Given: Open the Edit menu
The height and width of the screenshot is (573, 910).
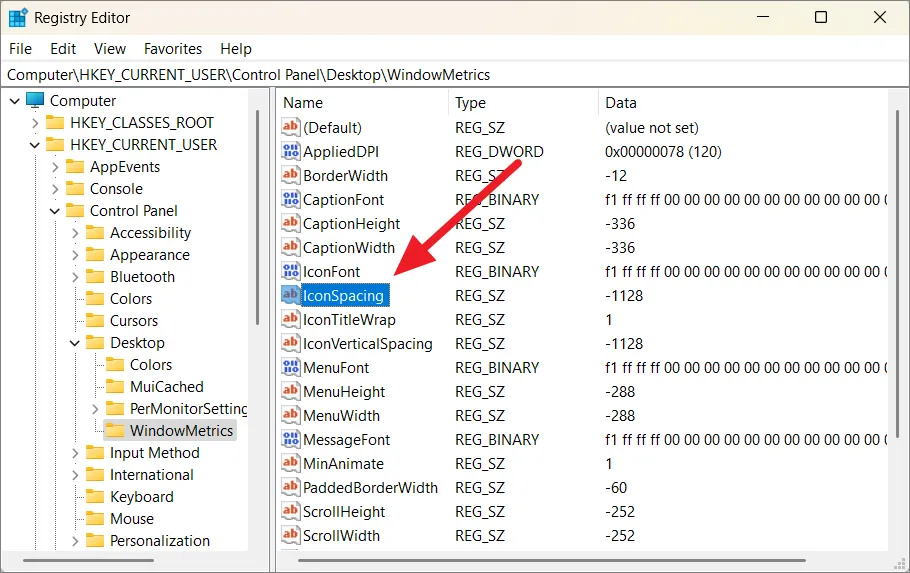Looking at the screenshot, I should pyautogui.click(x=63, y=48).
